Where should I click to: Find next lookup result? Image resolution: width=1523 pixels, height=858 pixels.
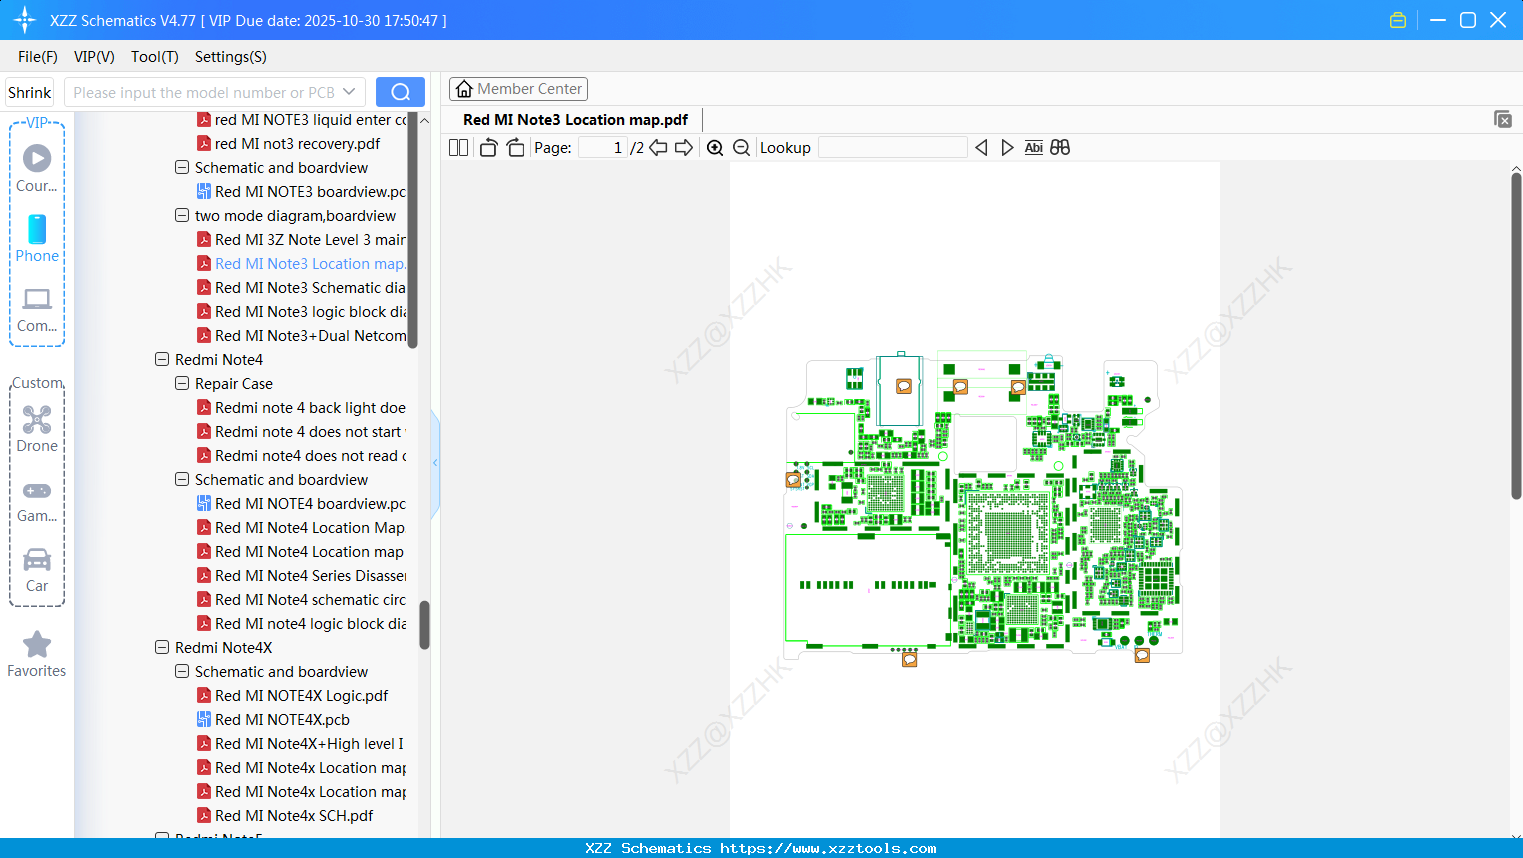click(1007, 148)
